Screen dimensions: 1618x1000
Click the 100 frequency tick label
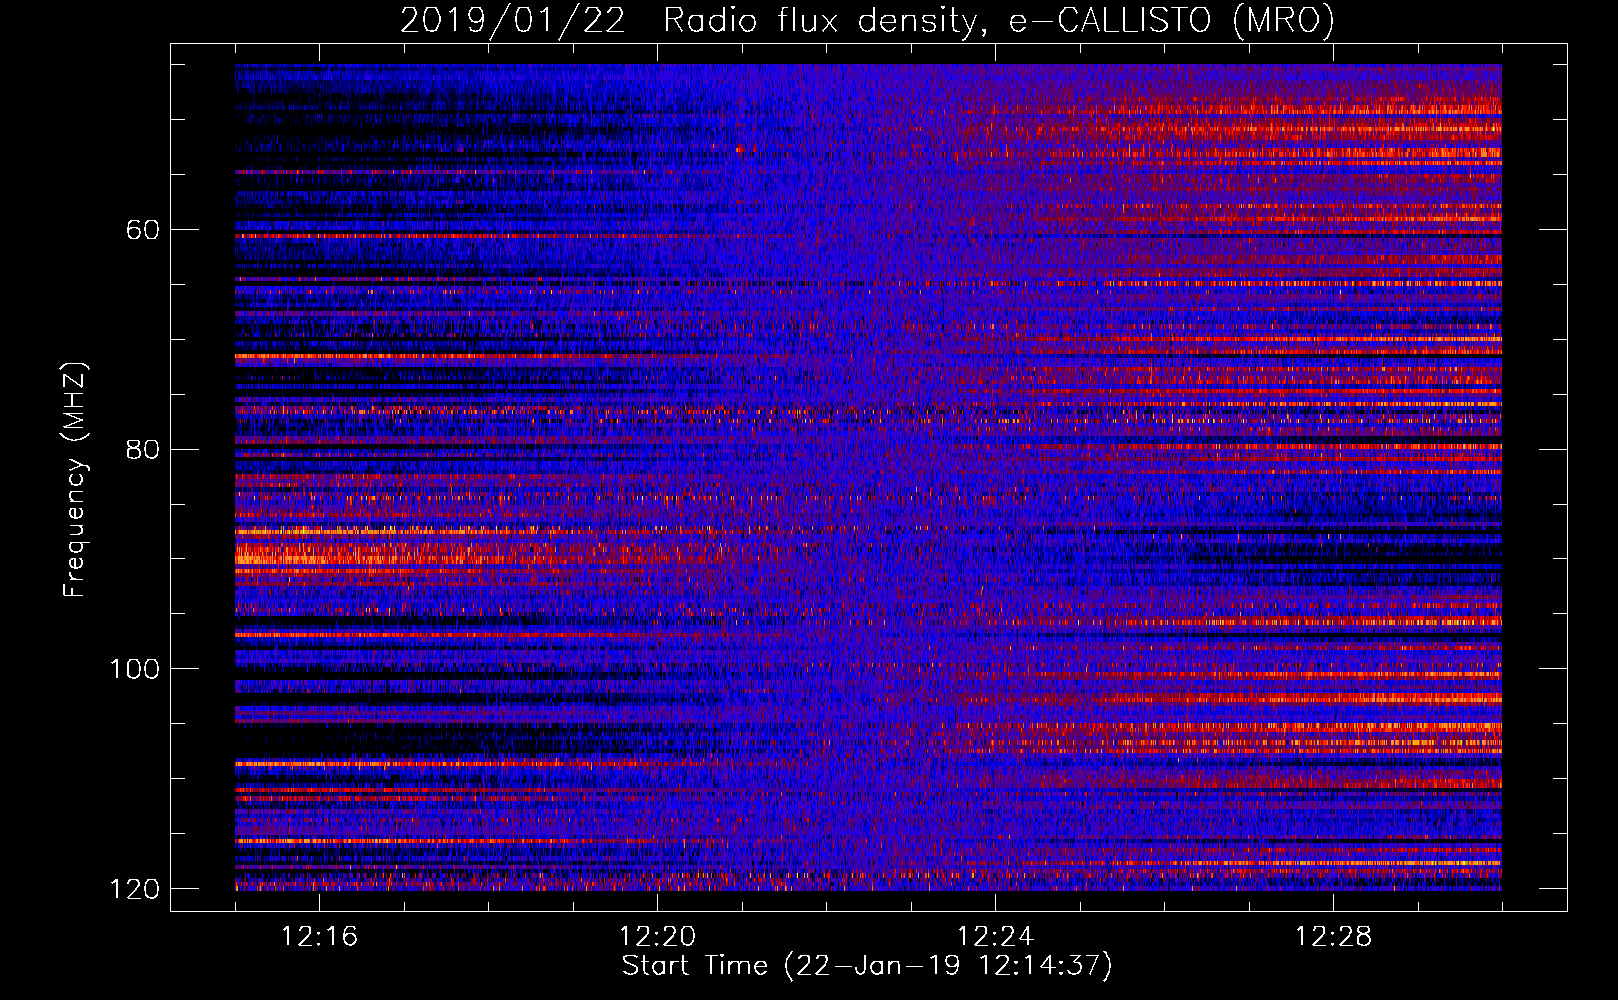(135, 669)
